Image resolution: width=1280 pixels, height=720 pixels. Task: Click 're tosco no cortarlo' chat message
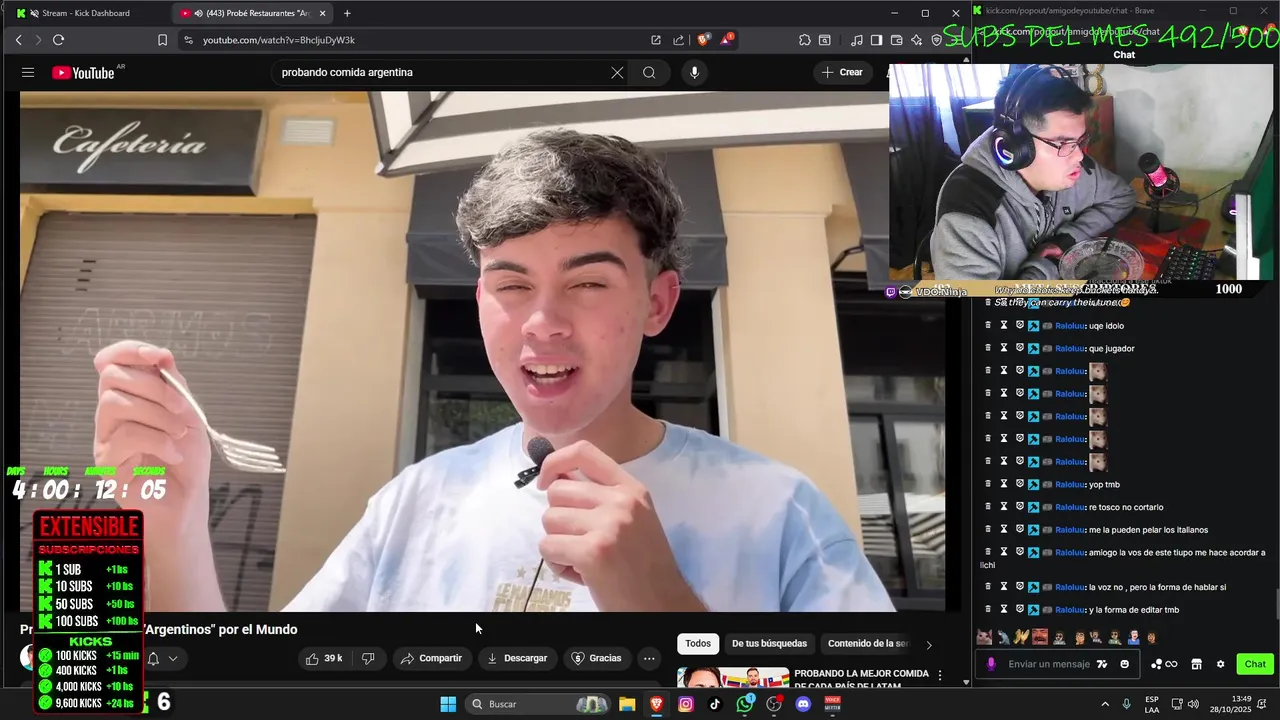click(1126, 507)
